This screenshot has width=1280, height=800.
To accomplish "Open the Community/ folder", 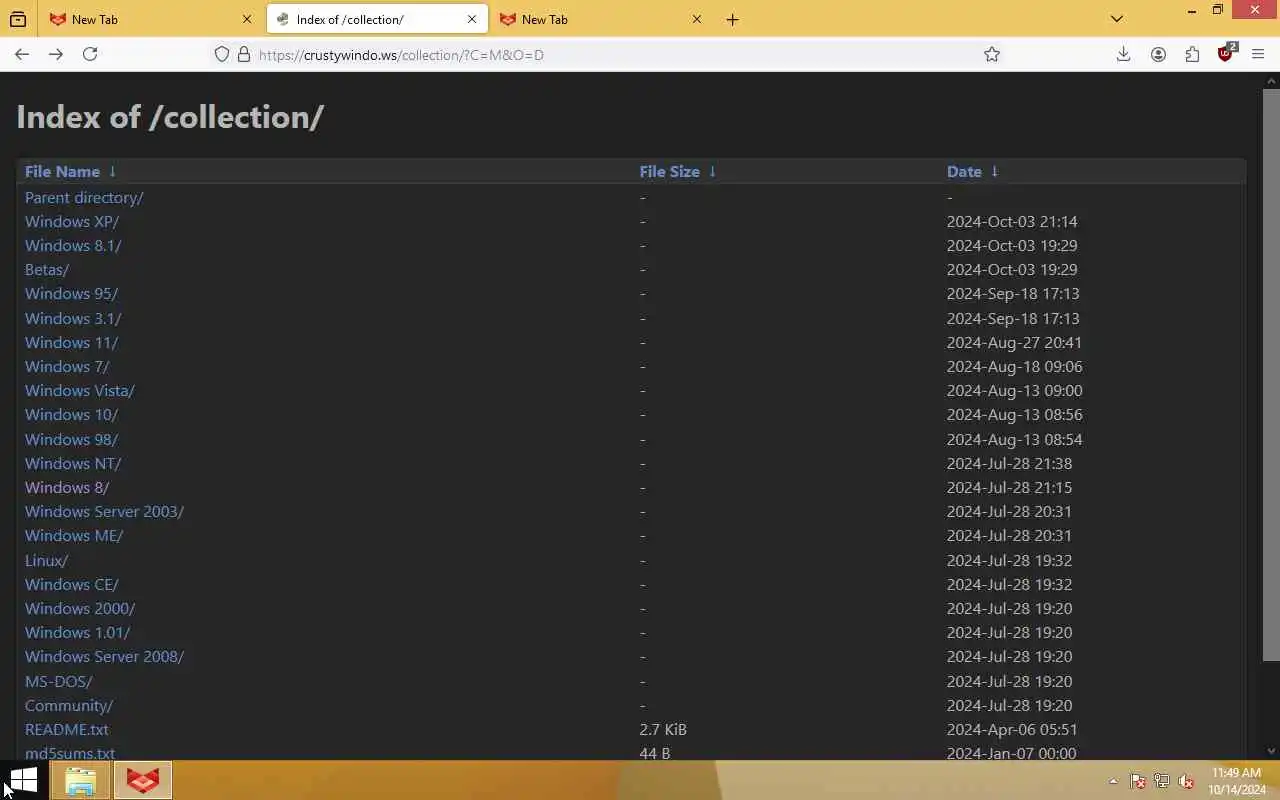I will click(x=69, y=706).
